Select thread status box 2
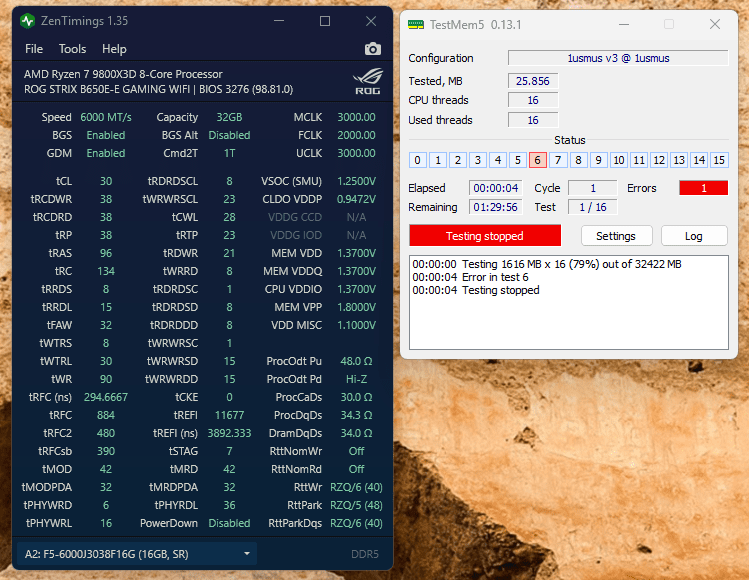The height and width of the screenshot is (580, 749). [458, 160]
